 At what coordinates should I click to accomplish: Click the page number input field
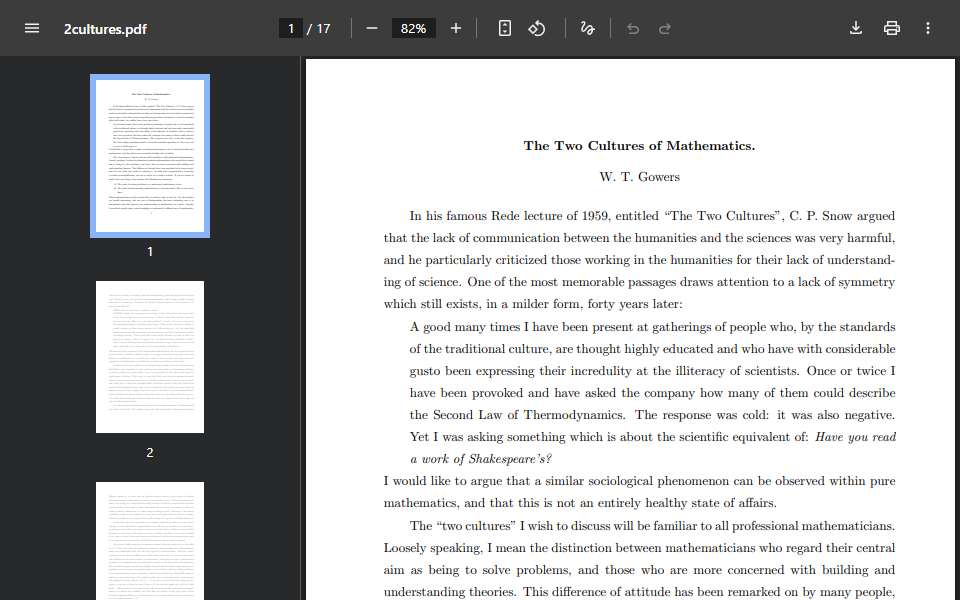pyautogui.click(x=290, y=28)
